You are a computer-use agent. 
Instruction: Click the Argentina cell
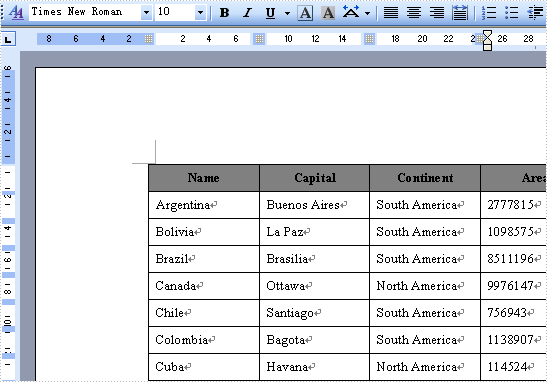click(x=204, y=205)
